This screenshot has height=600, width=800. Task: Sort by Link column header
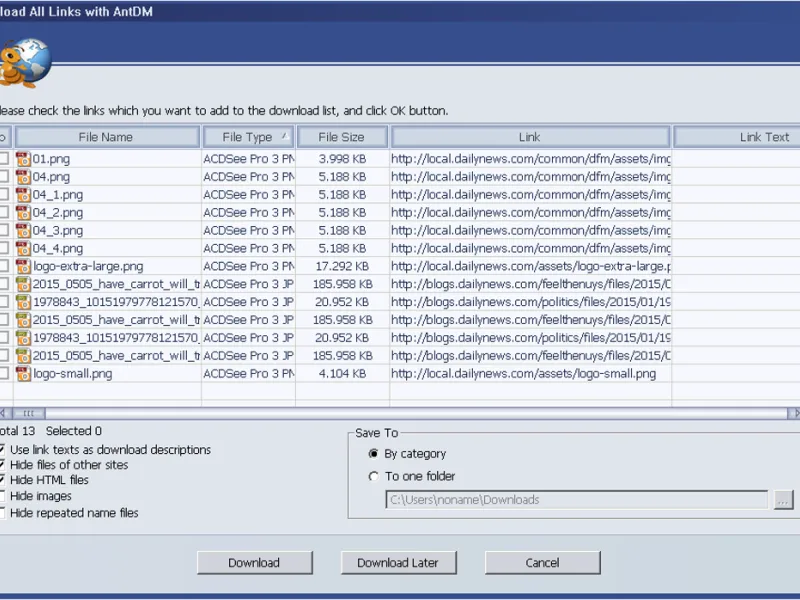[x=530, y=137]
